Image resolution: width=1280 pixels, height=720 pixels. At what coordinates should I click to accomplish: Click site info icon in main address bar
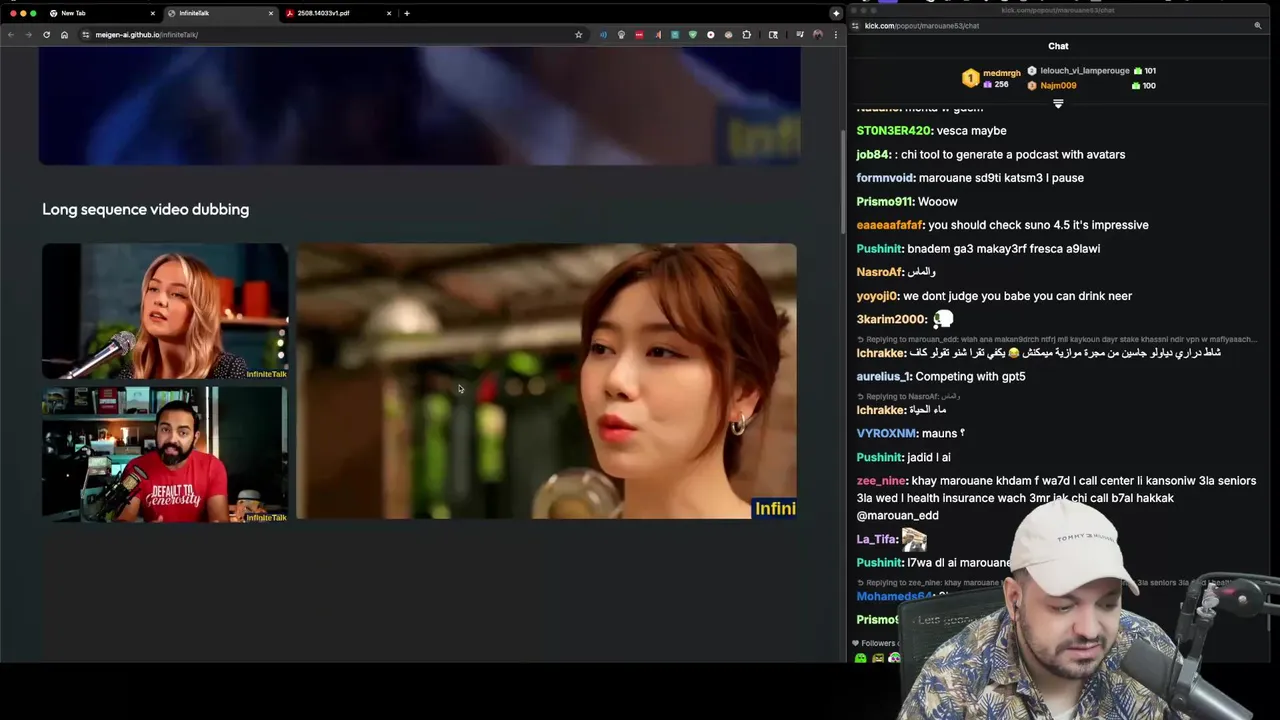point(86,35)
